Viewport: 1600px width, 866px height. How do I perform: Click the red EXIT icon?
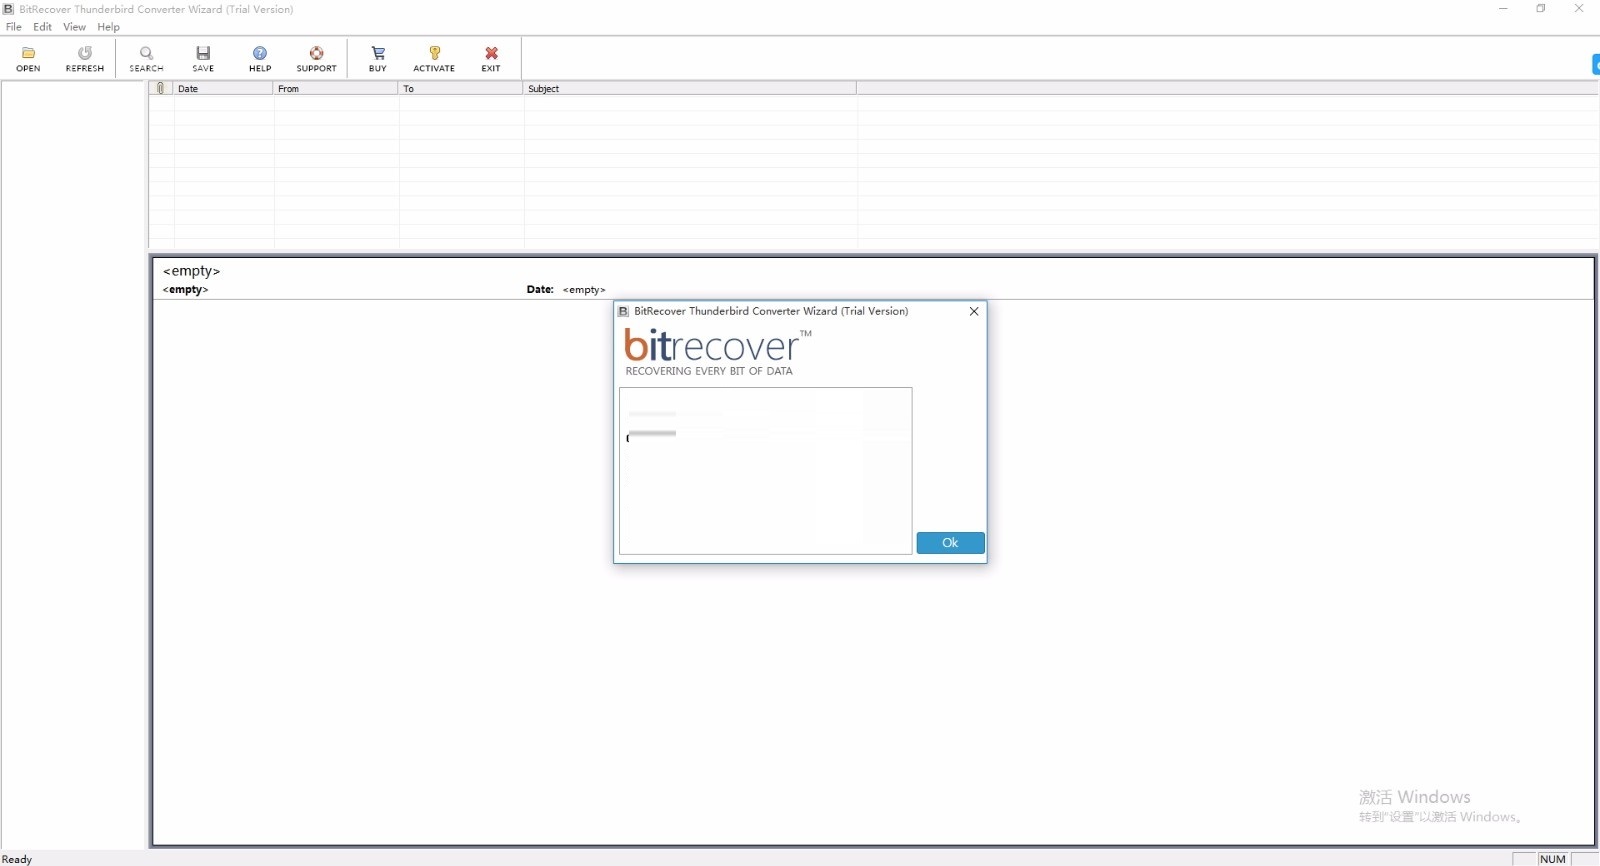coord(491,59)
